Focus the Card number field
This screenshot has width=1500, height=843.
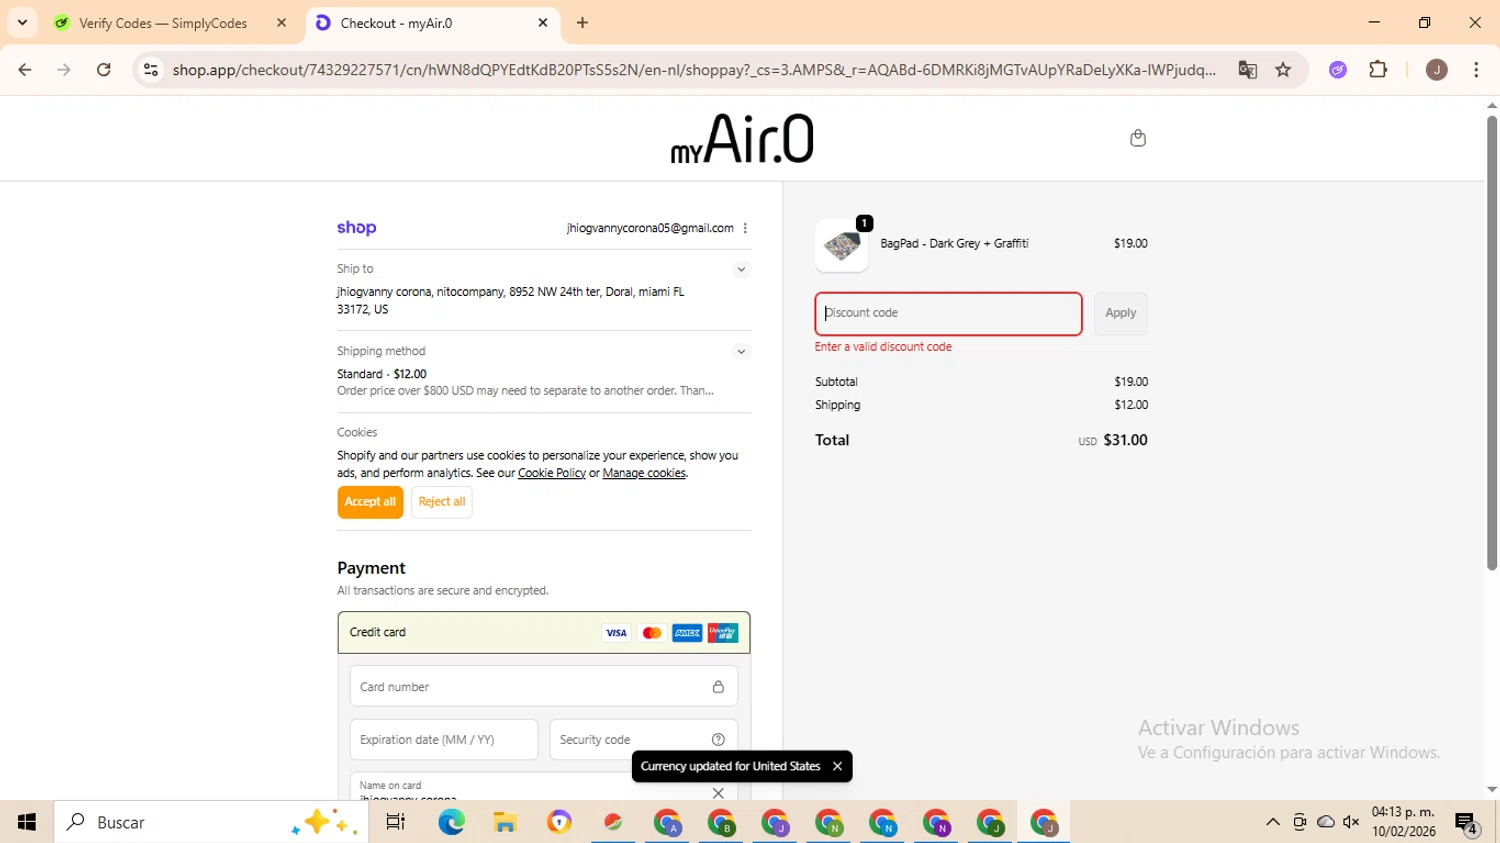click(x=544, y=687)
